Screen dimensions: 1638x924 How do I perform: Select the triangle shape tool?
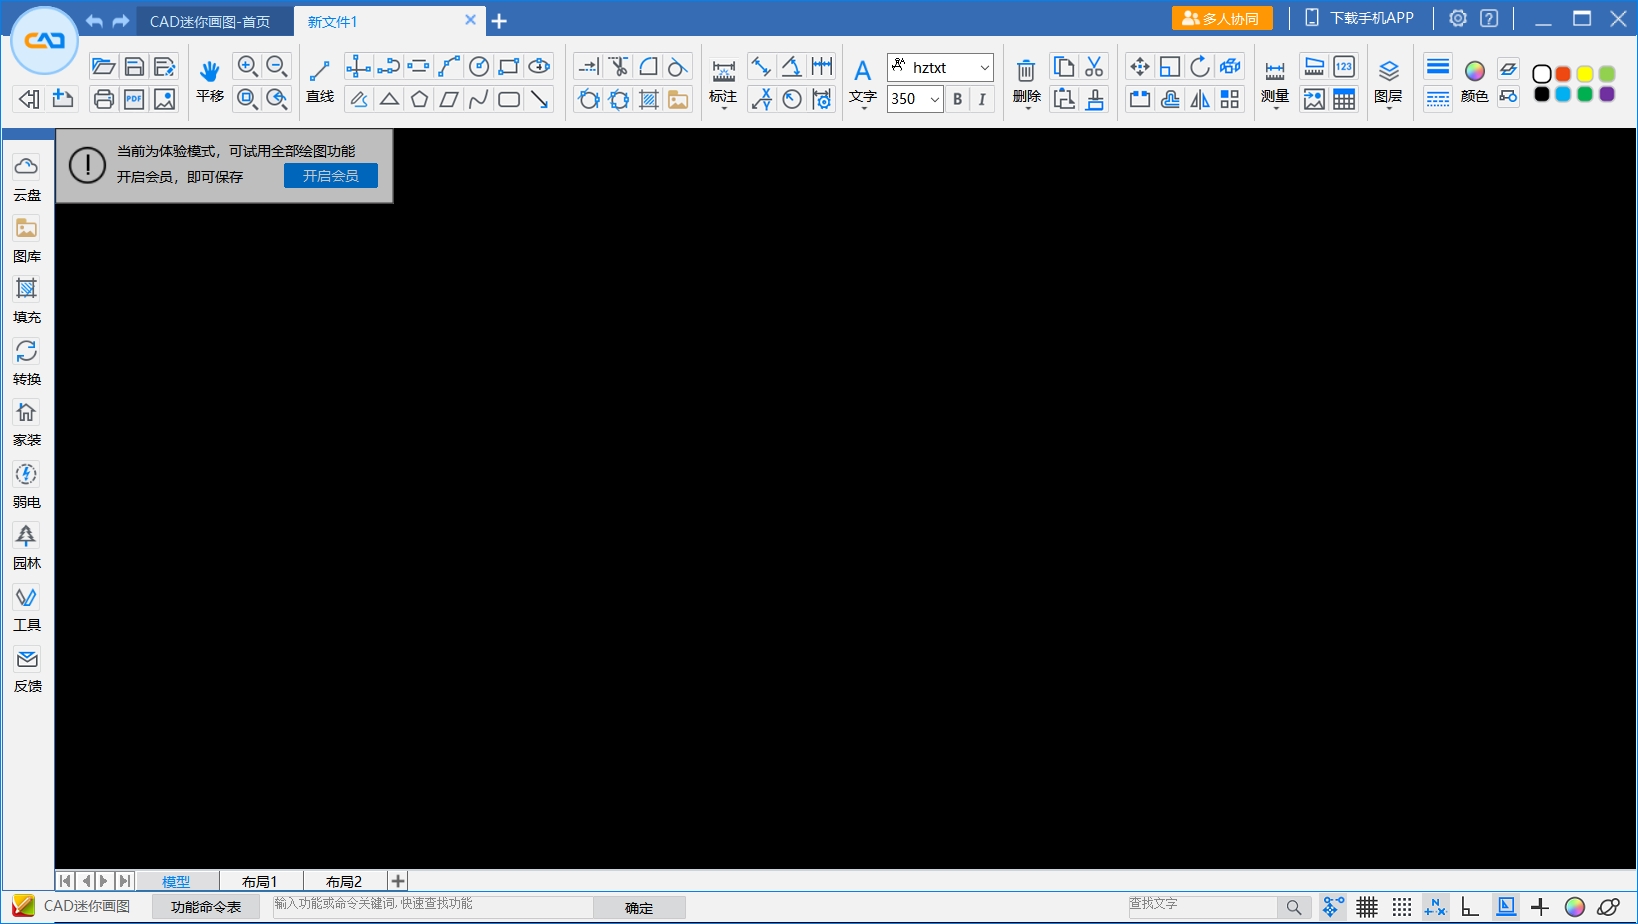coord(389,99)
